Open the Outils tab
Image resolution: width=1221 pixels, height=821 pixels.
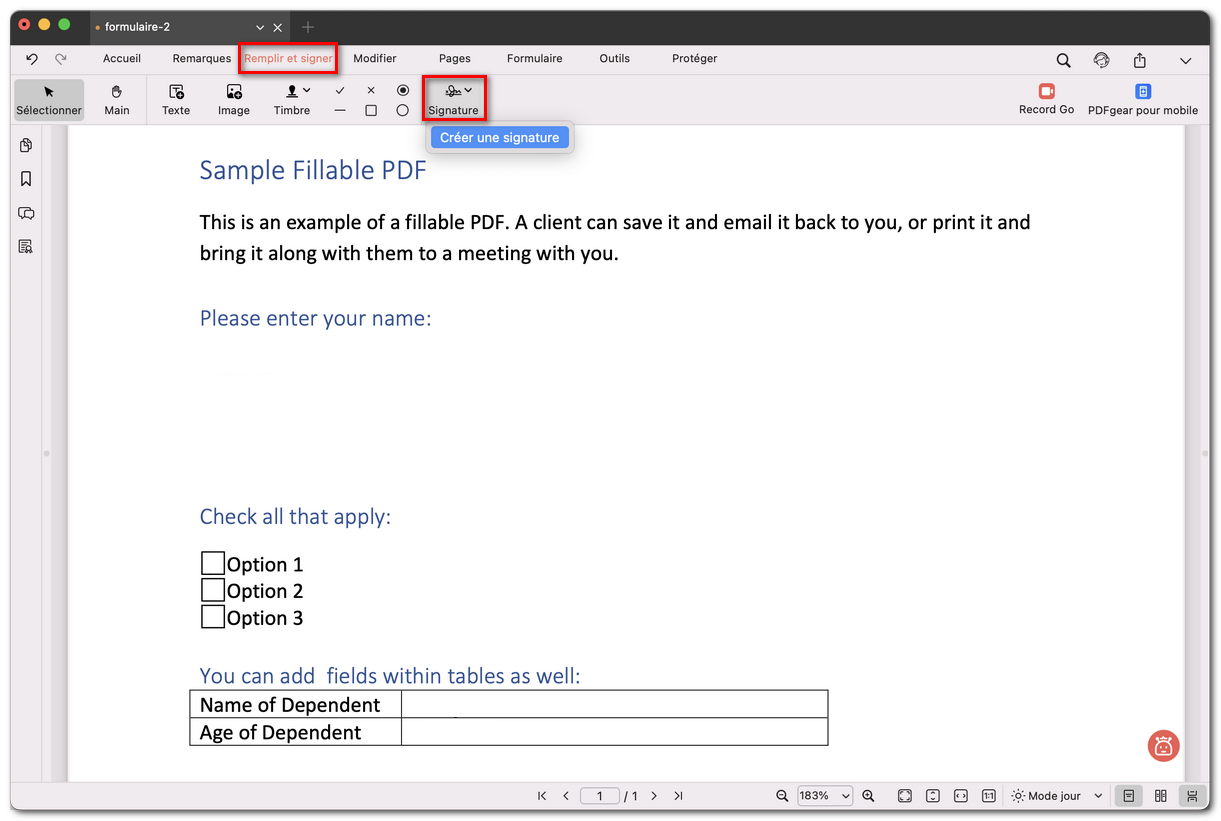(x=615, y=59)
